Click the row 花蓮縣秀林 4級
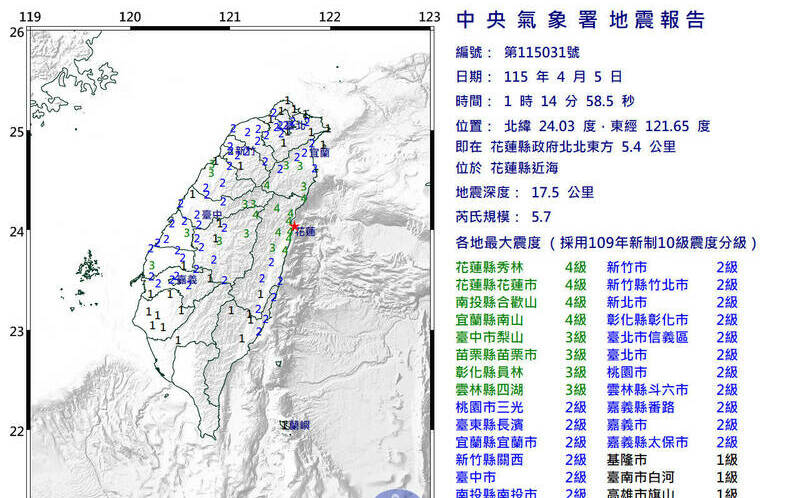Image resolution: width=800 pixels, height=498 pixels. point(521,267)
